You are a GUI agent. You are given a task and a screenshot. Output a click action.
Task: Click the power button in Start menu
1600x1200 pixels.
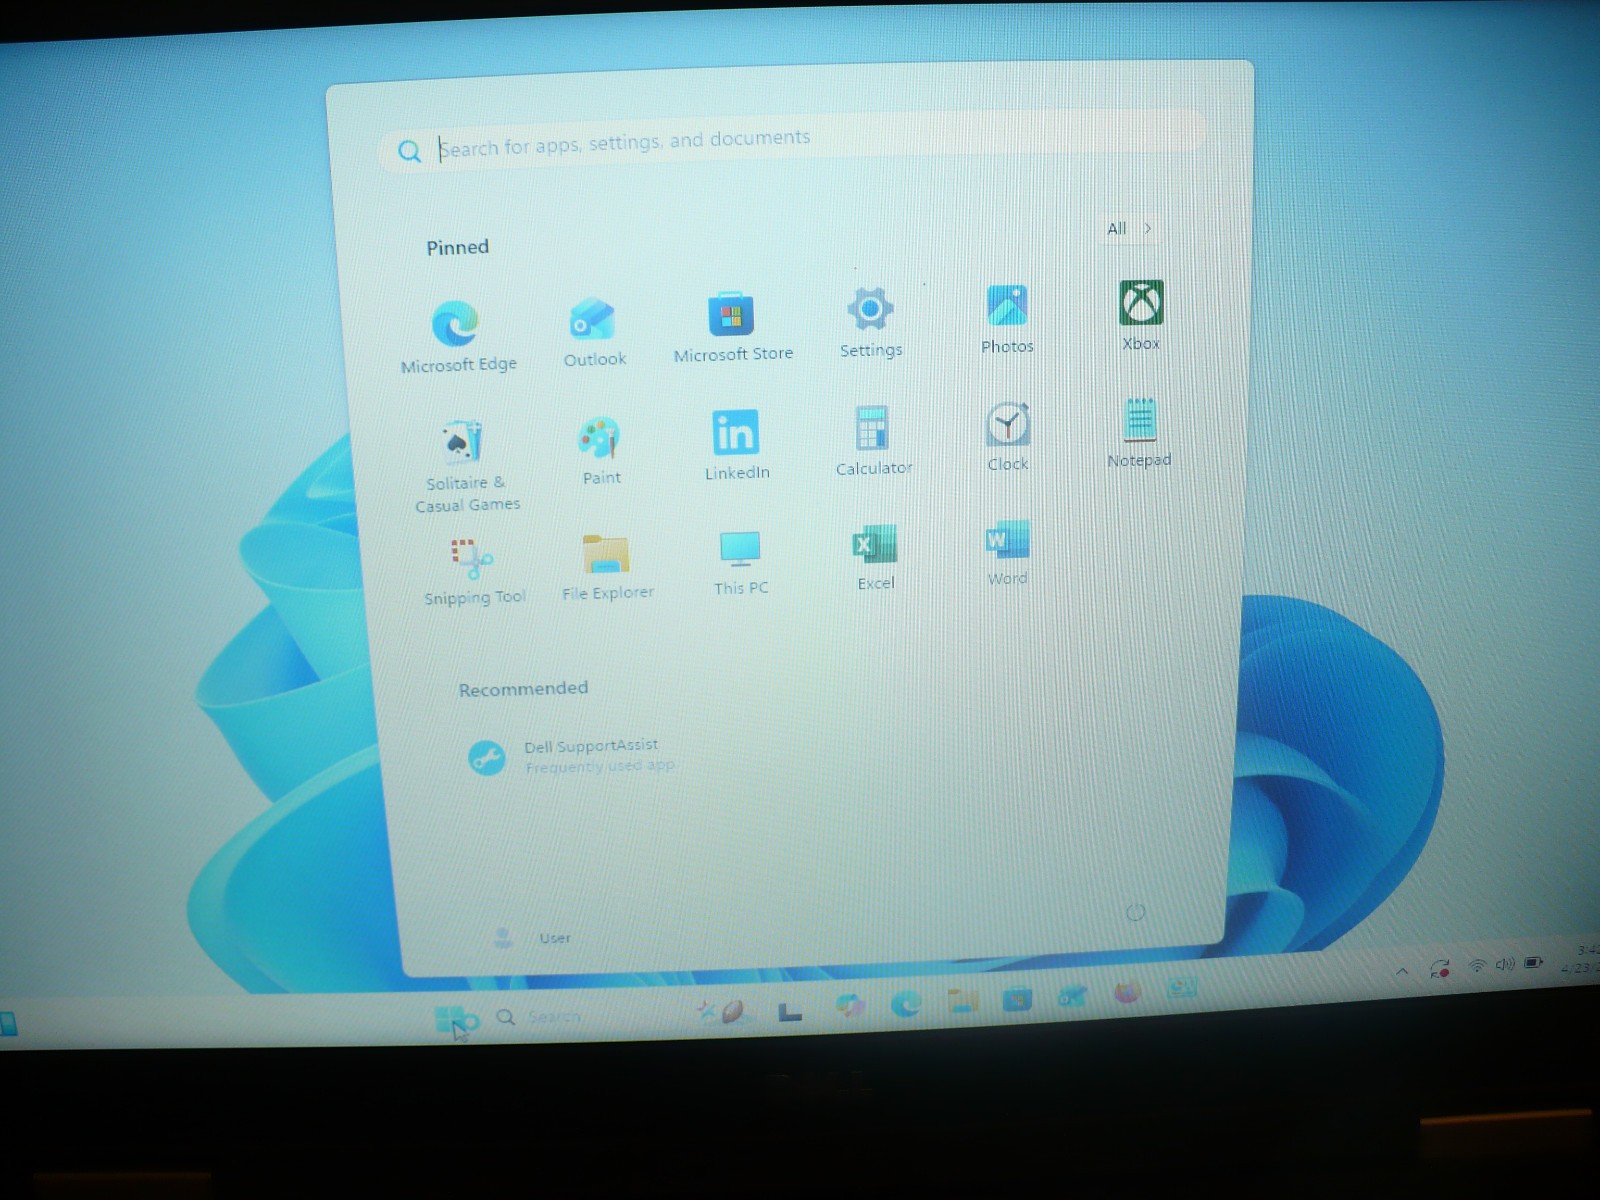tap(1135, 912)
